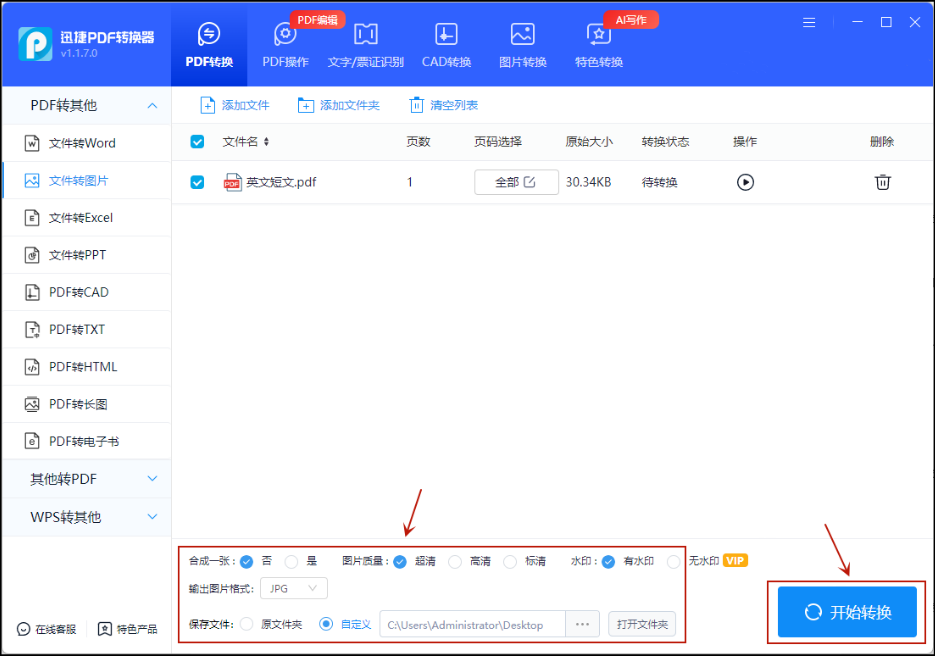Select 文件转Word in sidebar
Screen dimensions: 935x656
[86, 143]
